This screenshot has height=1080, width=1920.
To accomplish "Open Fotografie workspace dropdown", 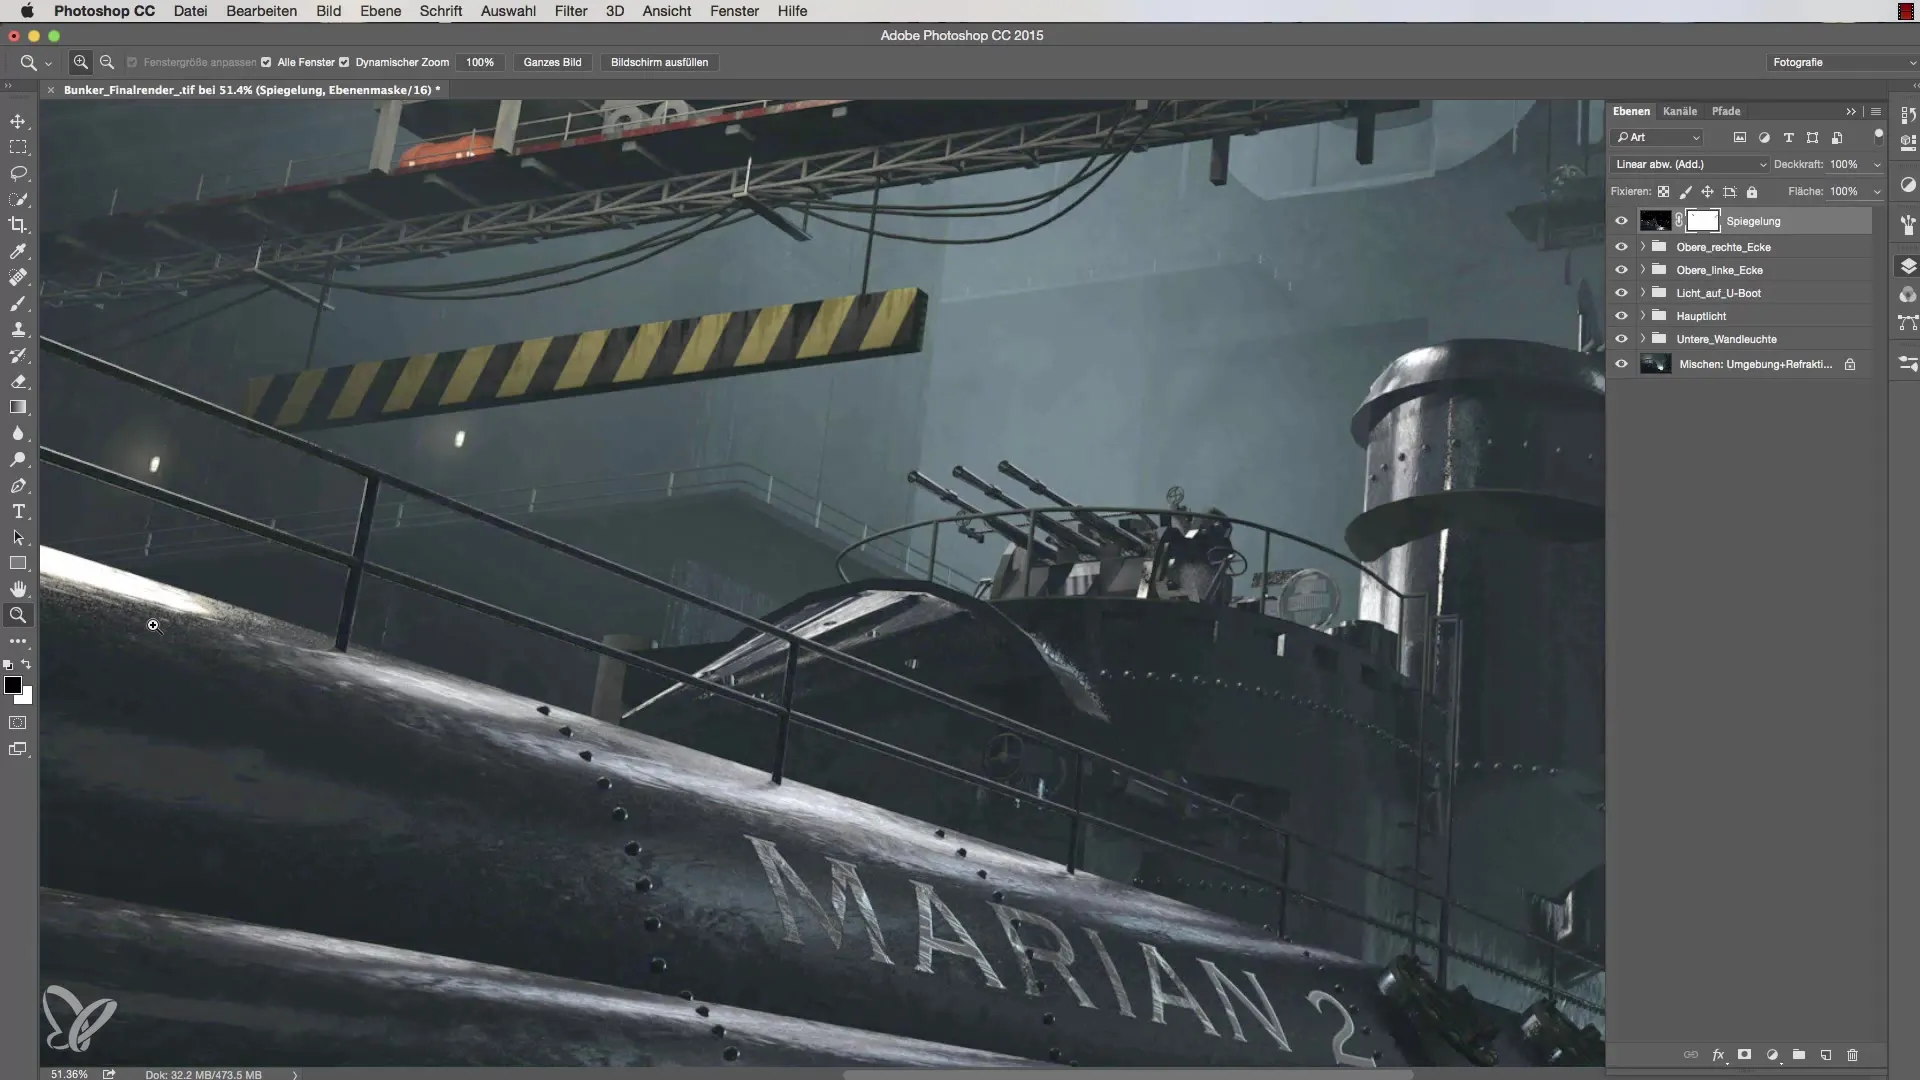I will click(x=1842, y=62).
